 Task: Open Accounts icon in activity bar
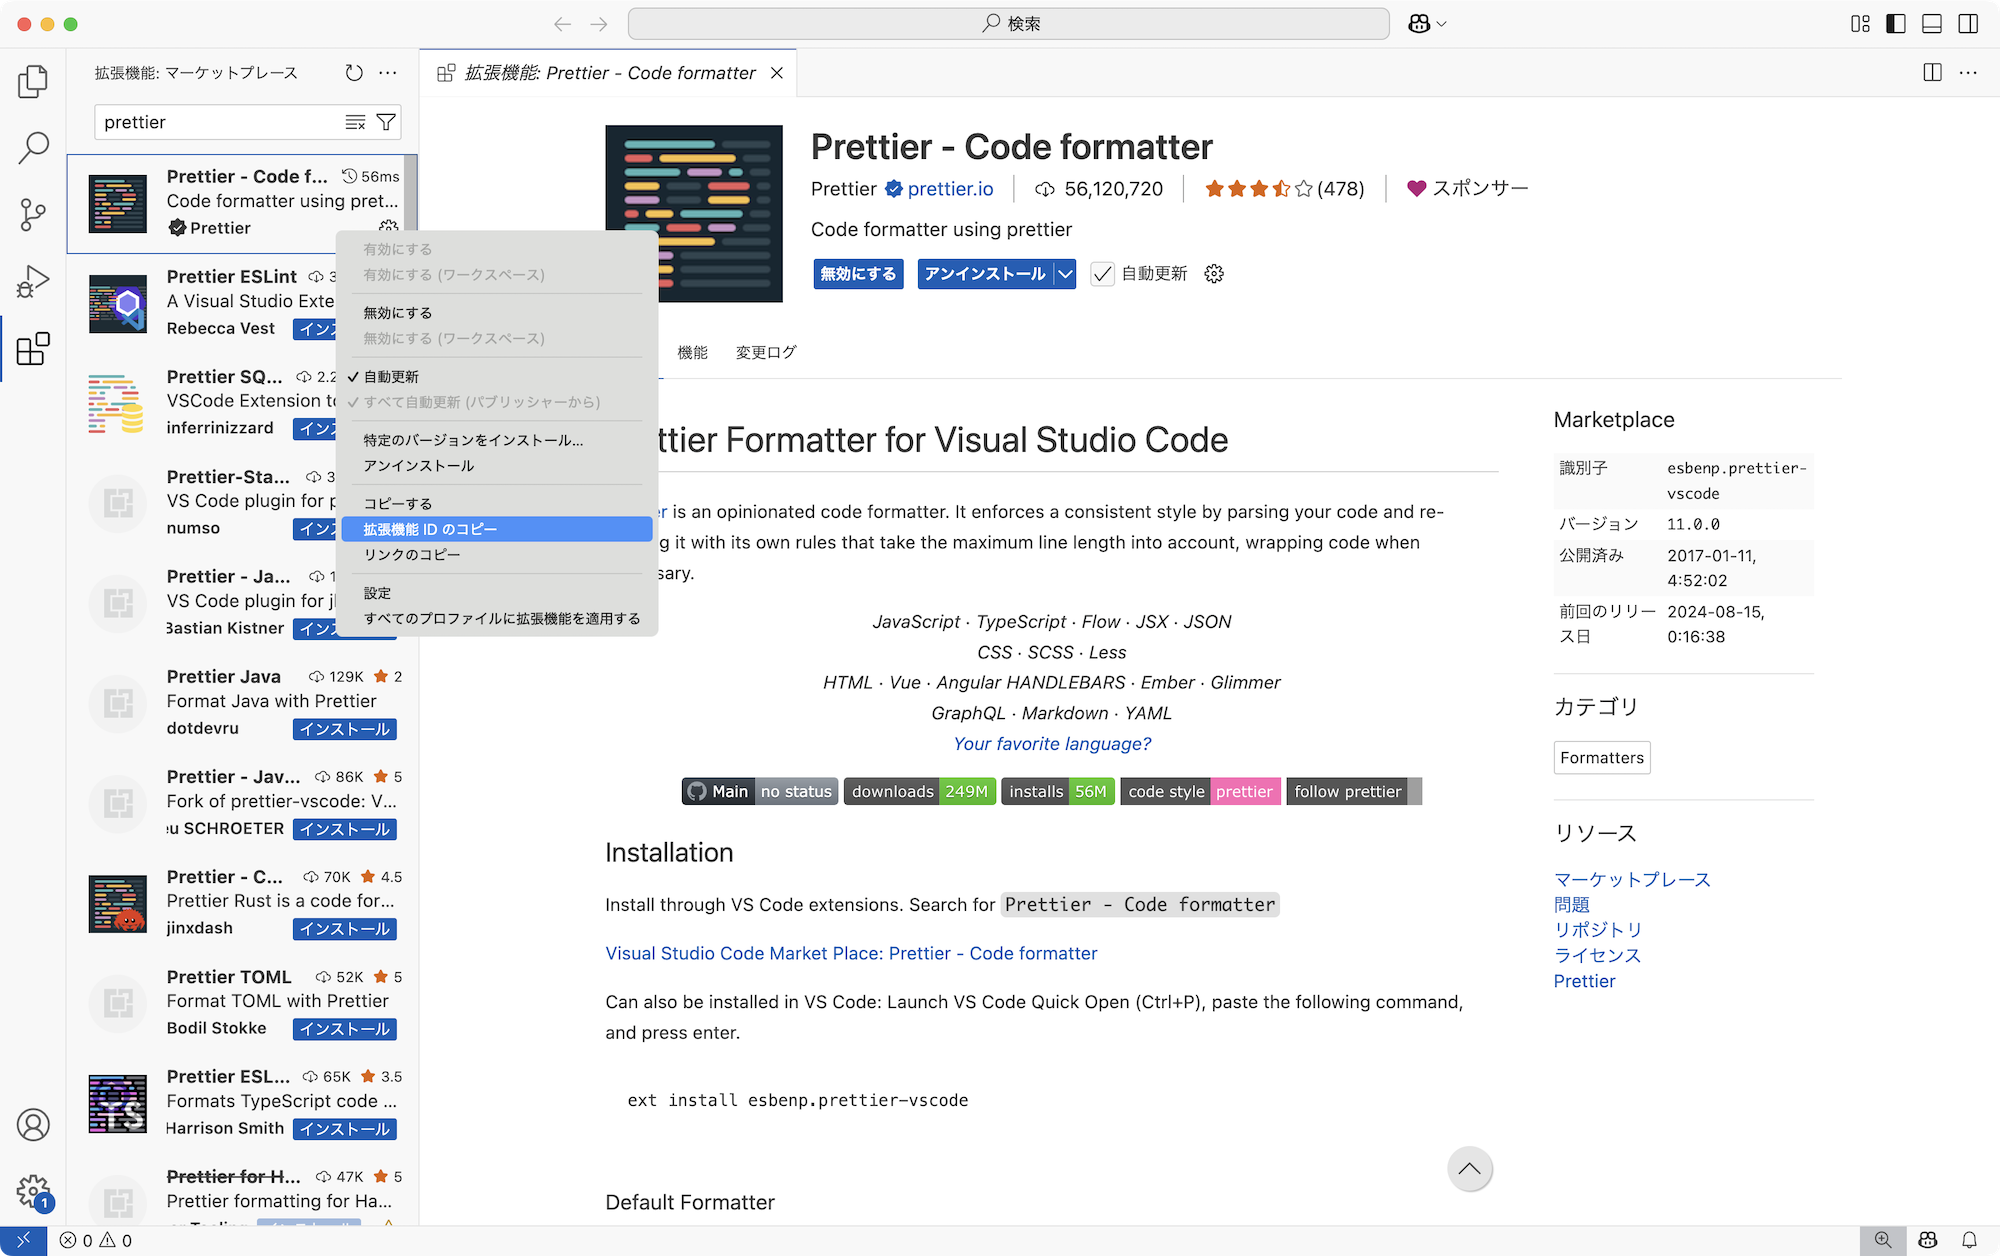(33, 1125)
